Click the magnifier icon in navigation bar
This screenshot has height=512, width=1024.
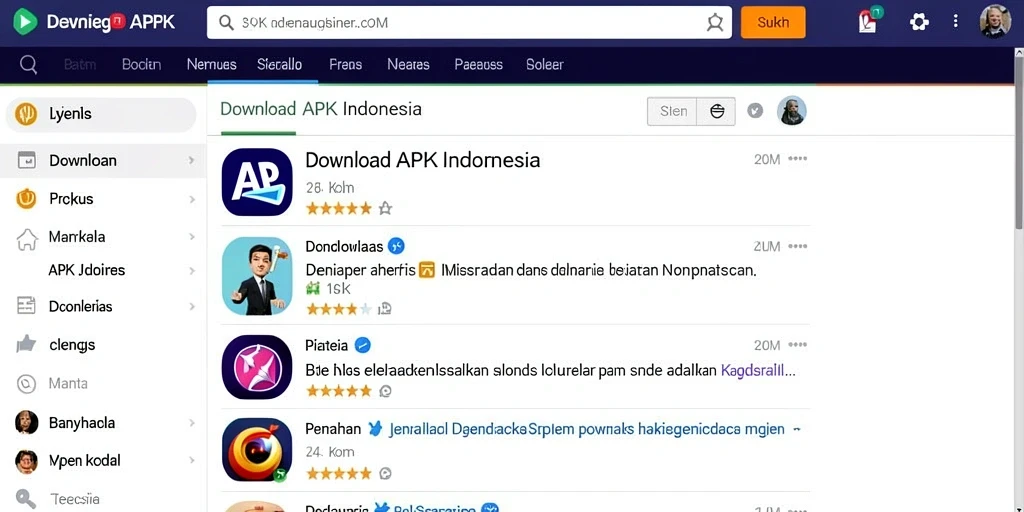[28, 64]
